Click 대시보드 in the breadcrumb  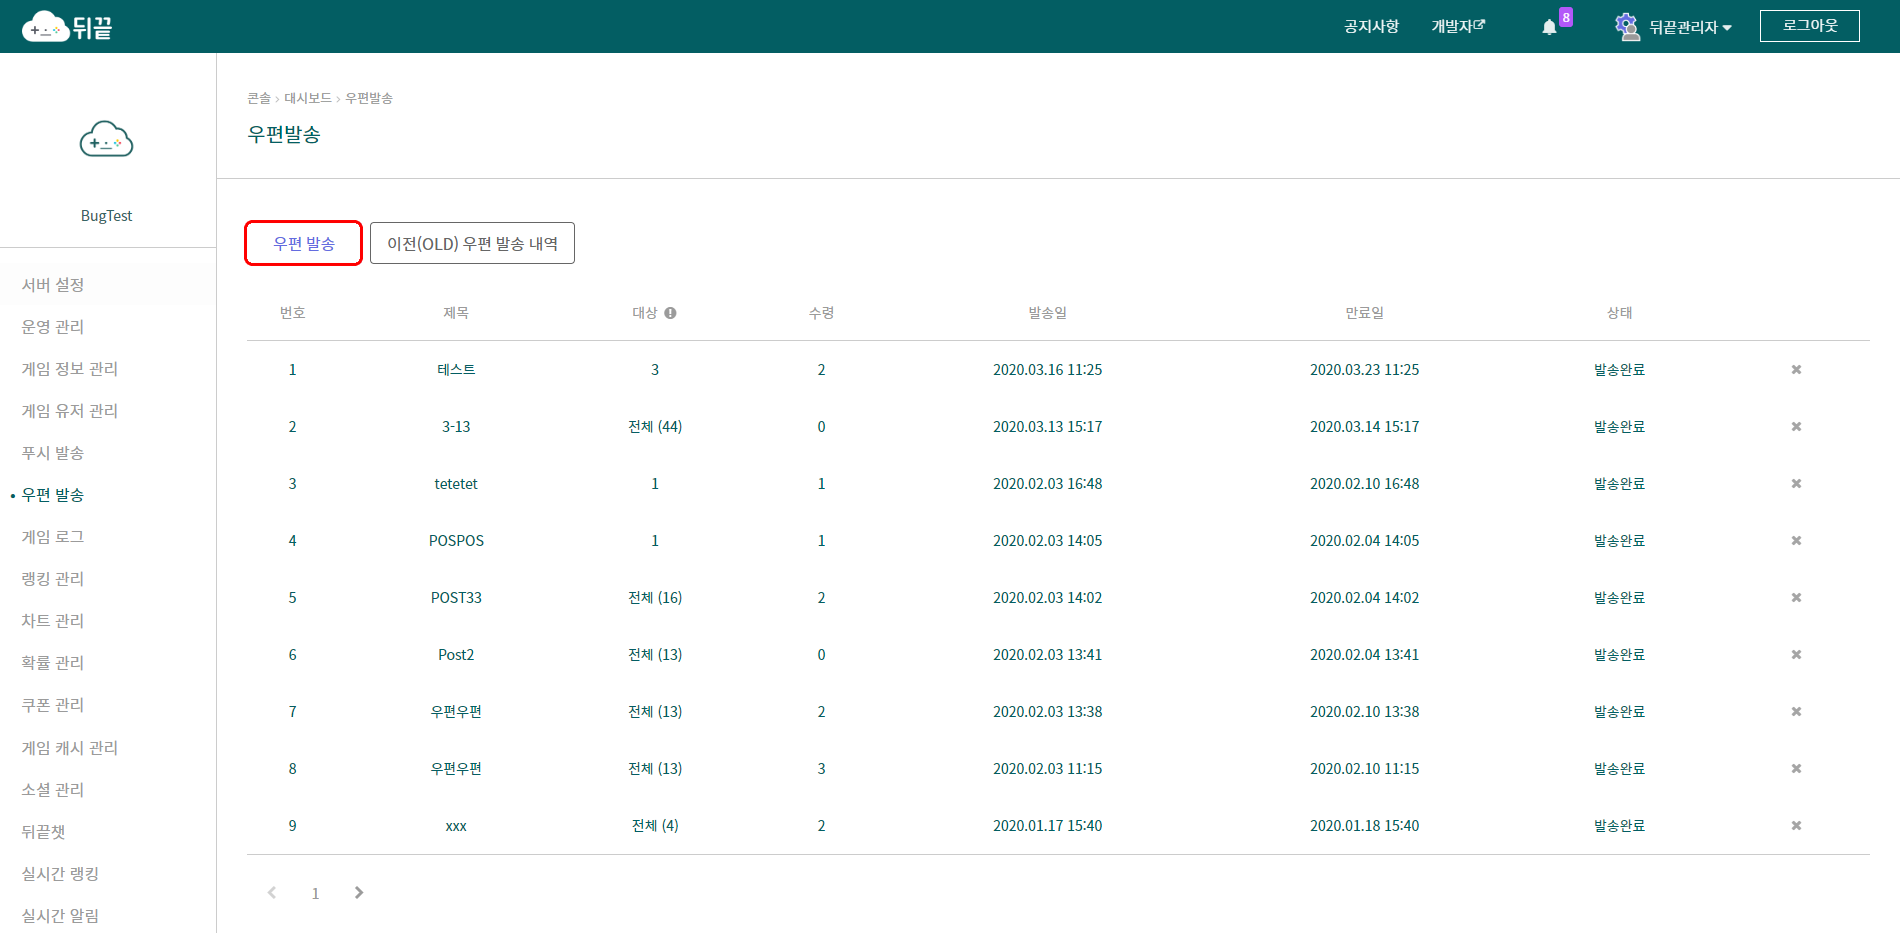tap(308, 98)
